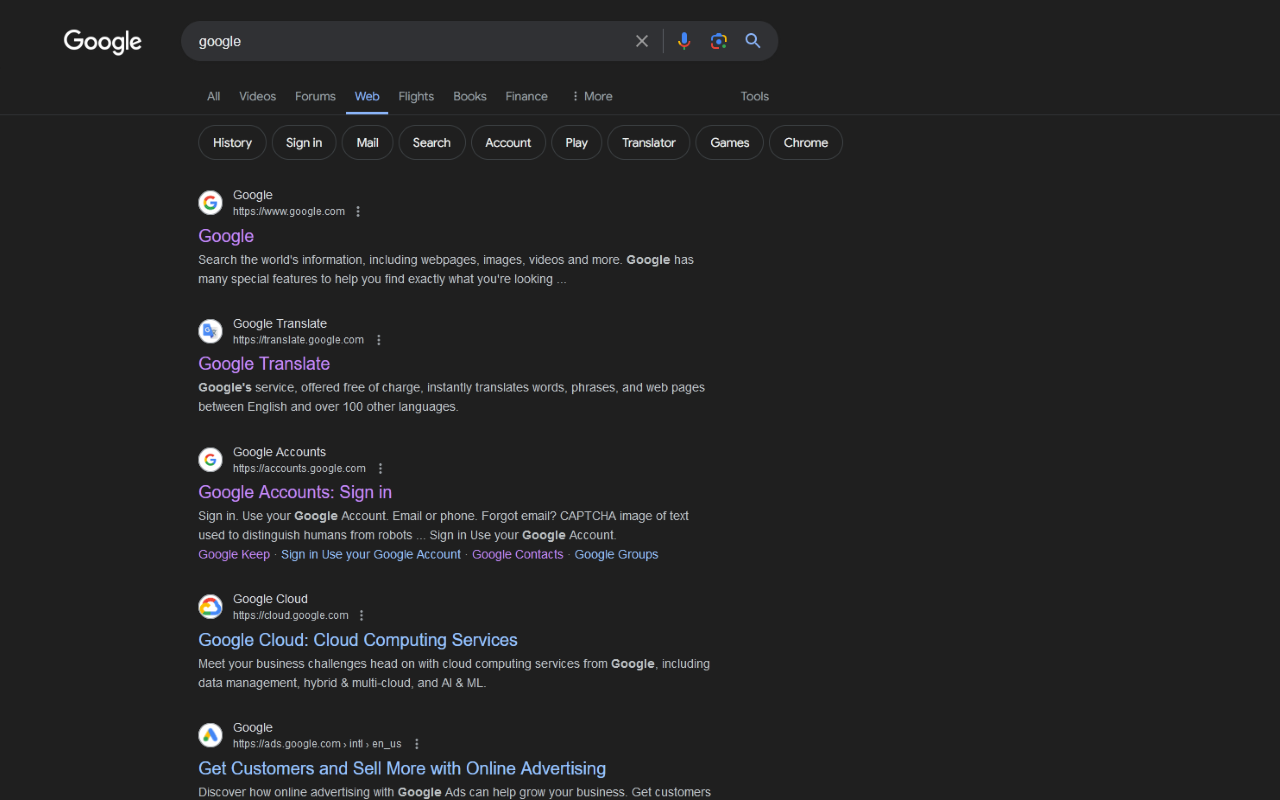Click inside the search input field
This screenshot has width=1280, height=800.
(x=420, y=41)
